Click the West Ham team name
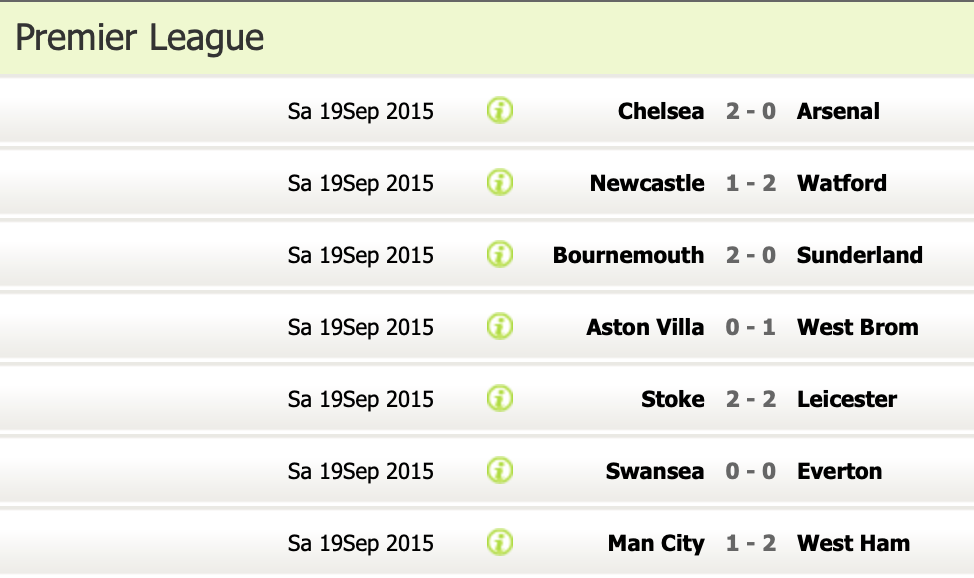 point(853,543)
